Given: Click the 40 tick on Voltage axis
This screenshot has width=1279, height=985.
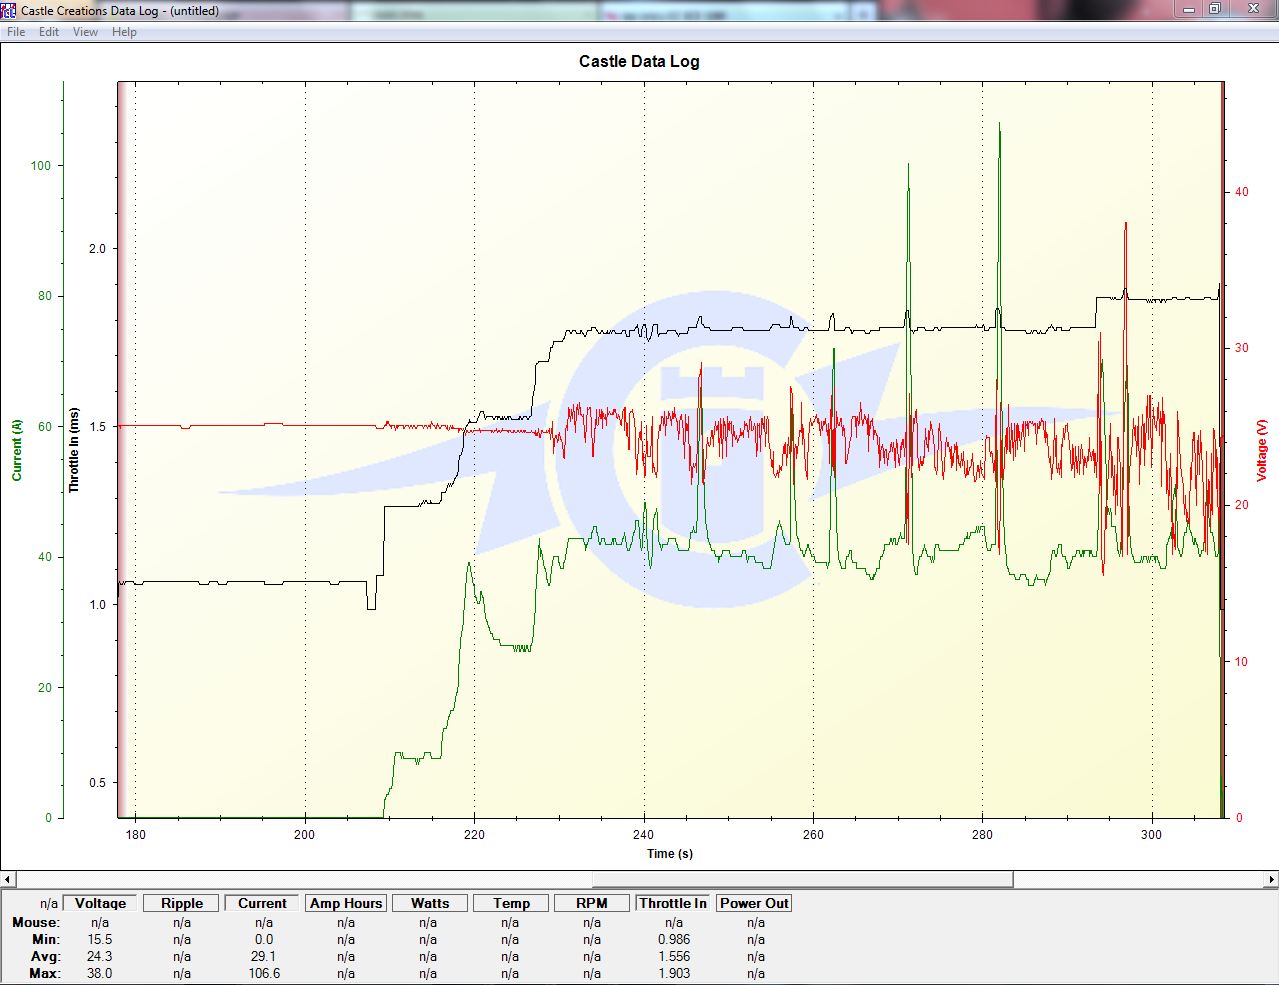Looking at the screenshot, I should [x=1241, y=192].
